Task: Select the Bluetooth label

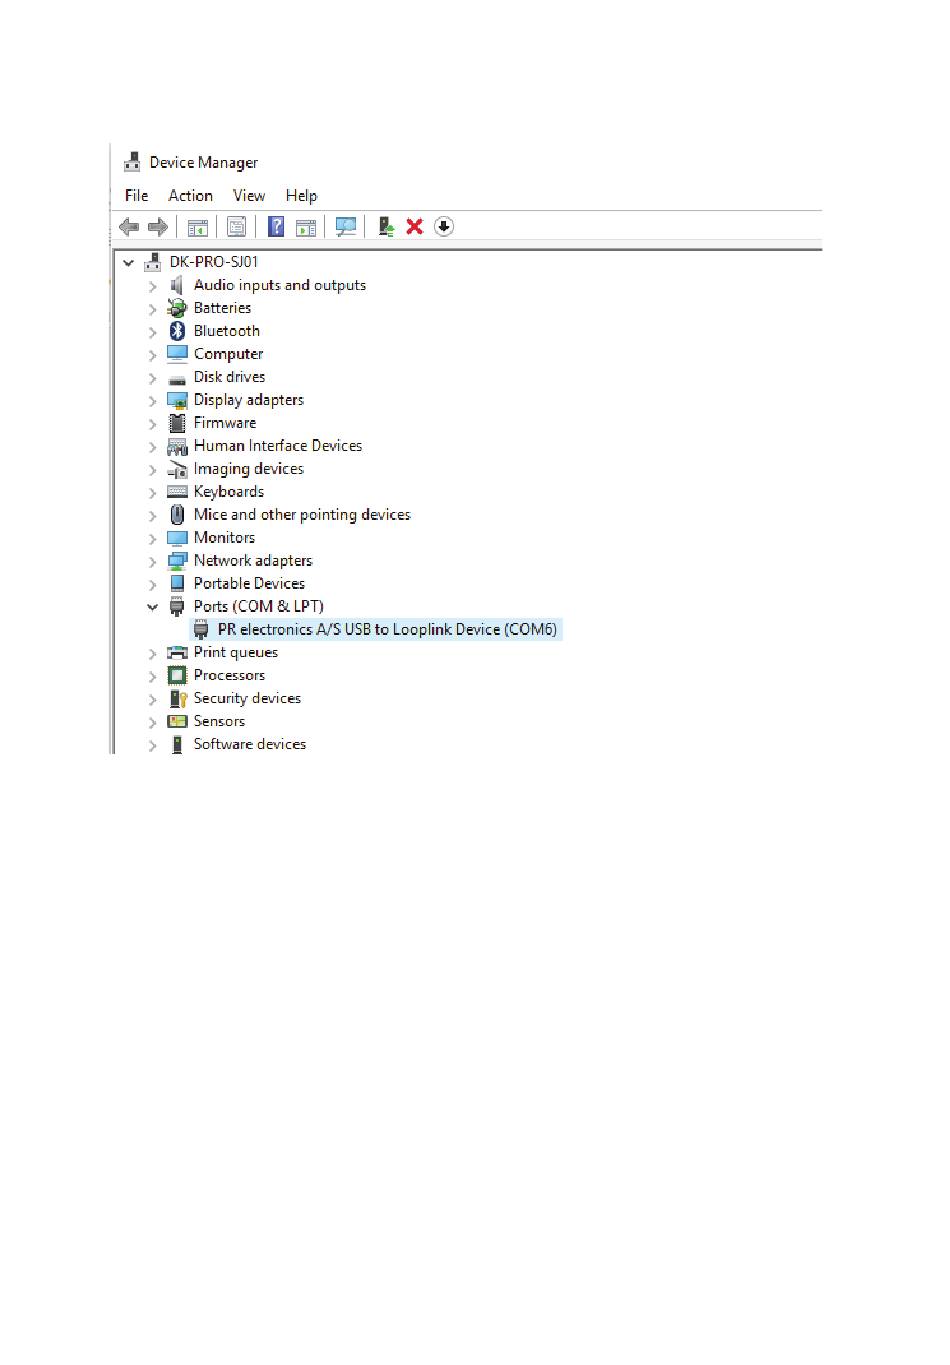Action: [226, 331]
